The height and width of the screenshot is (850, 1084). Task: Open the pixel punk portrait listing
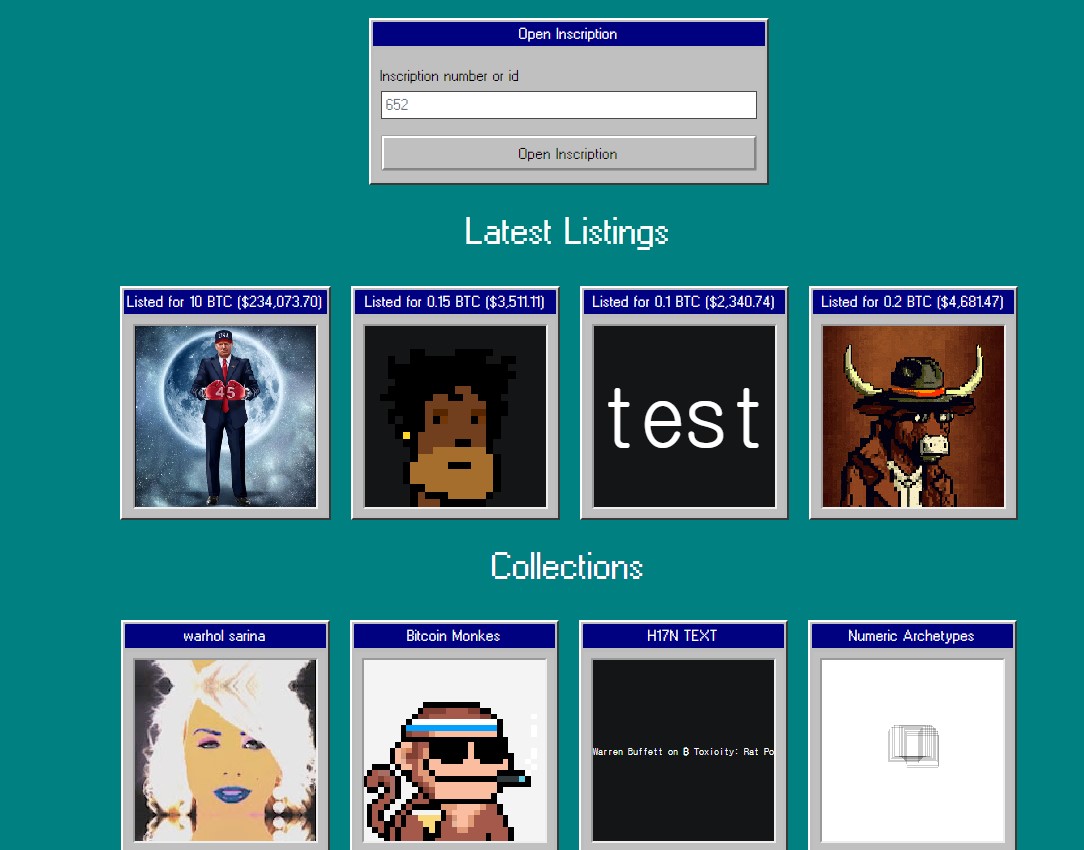(x=455, y=416)
